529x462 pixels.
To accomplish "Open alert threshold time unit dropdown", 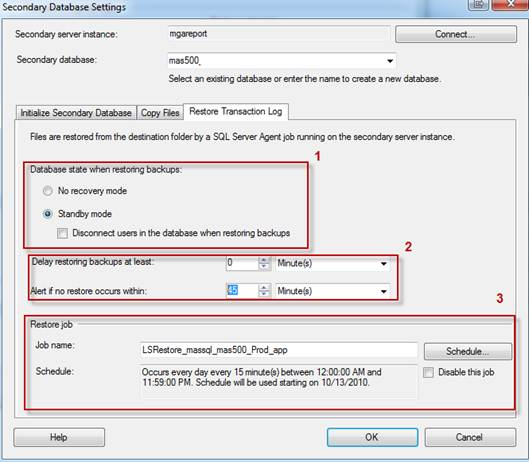I will (384, 291).
